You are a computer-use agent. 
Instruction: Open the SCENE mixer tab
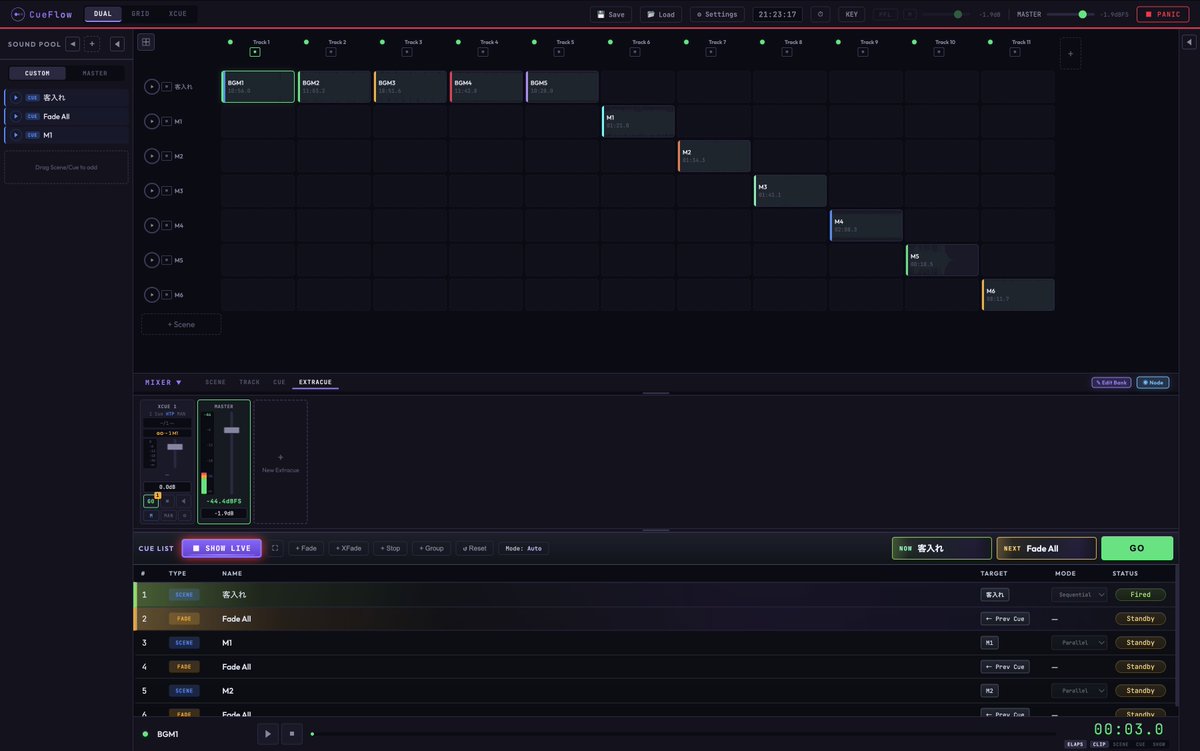[x=215, y=382]
